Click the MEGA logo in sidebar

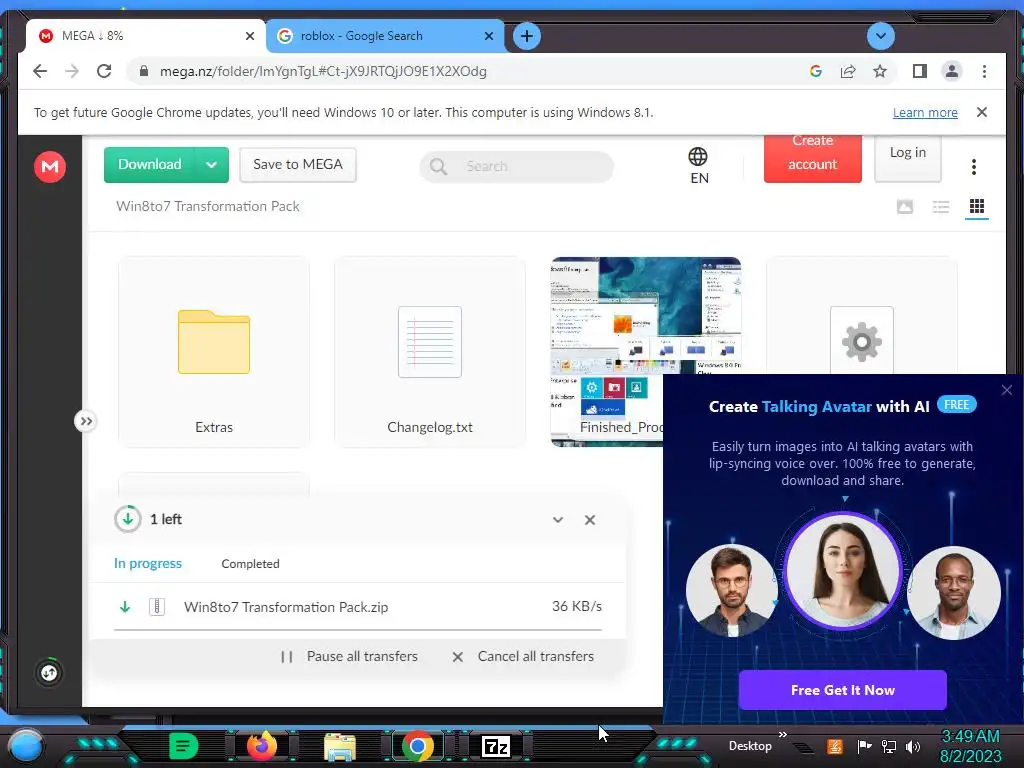coord(50,167)
